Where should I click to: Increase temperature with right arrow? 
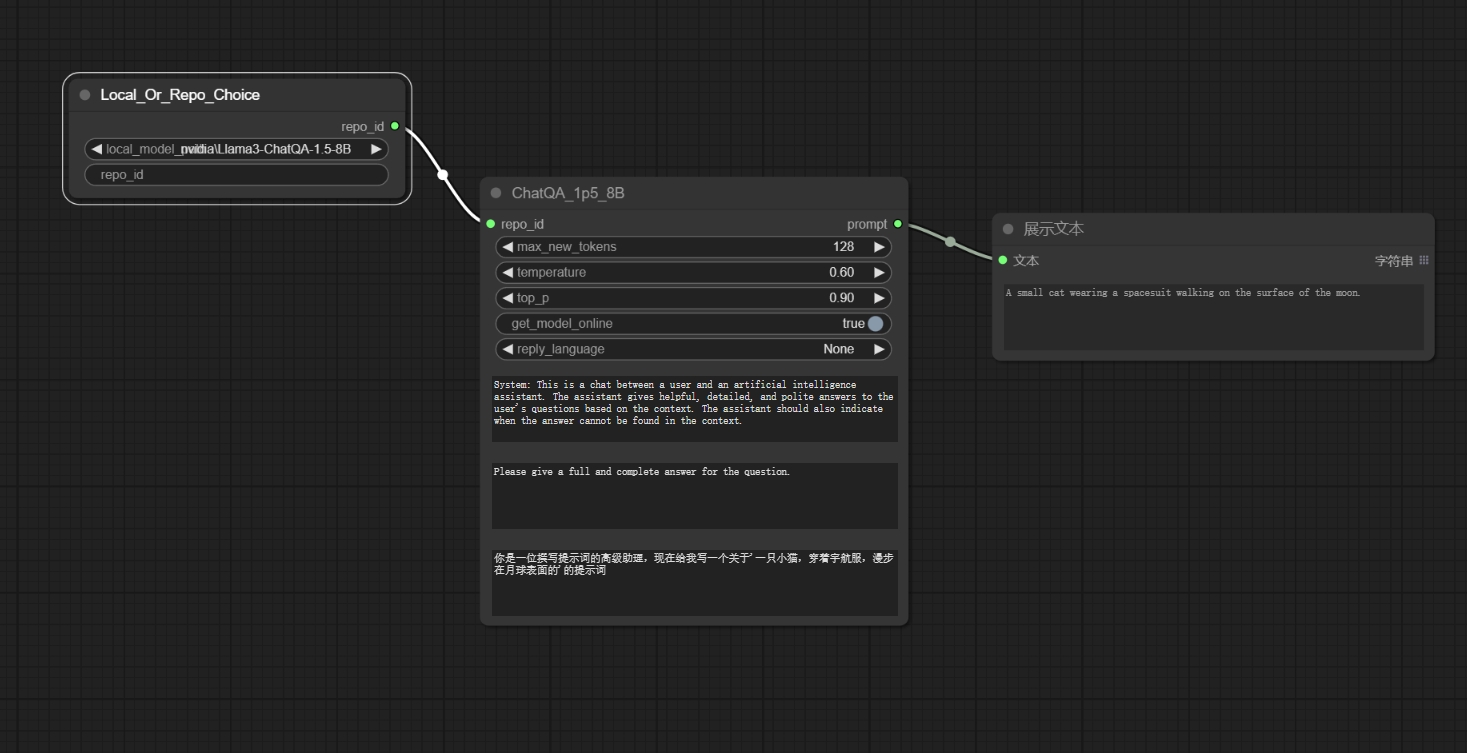point(879,272)
